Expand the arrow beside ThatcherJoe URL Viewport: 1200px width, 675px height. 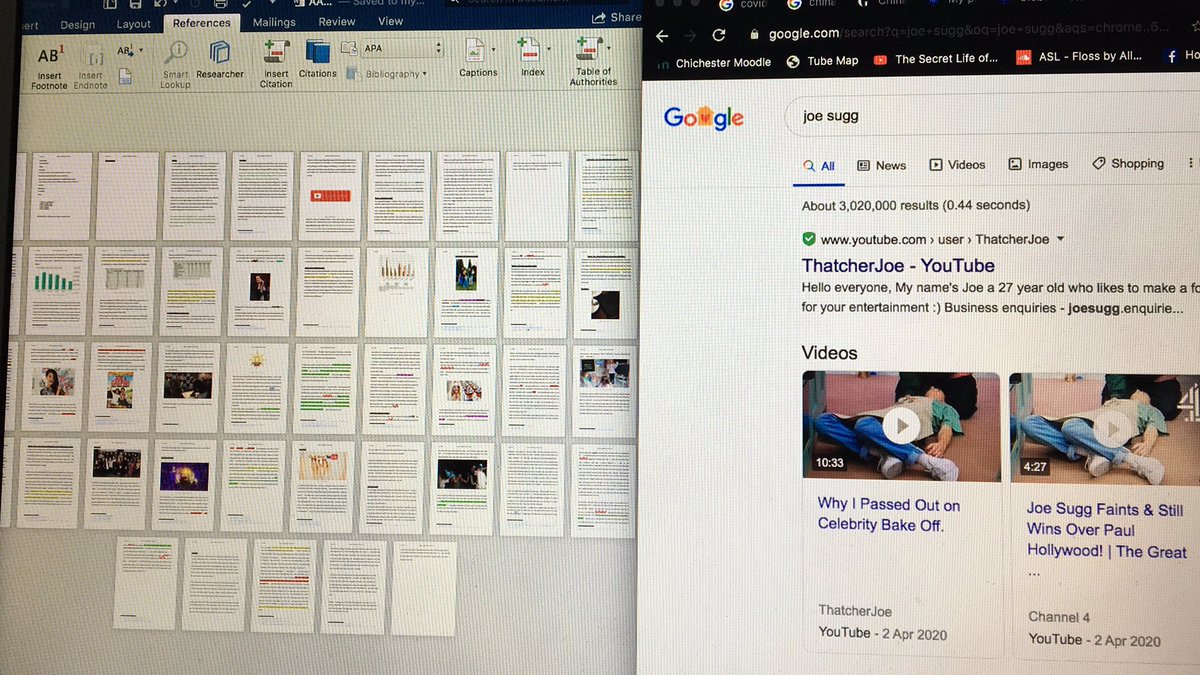coord(1061,239)
